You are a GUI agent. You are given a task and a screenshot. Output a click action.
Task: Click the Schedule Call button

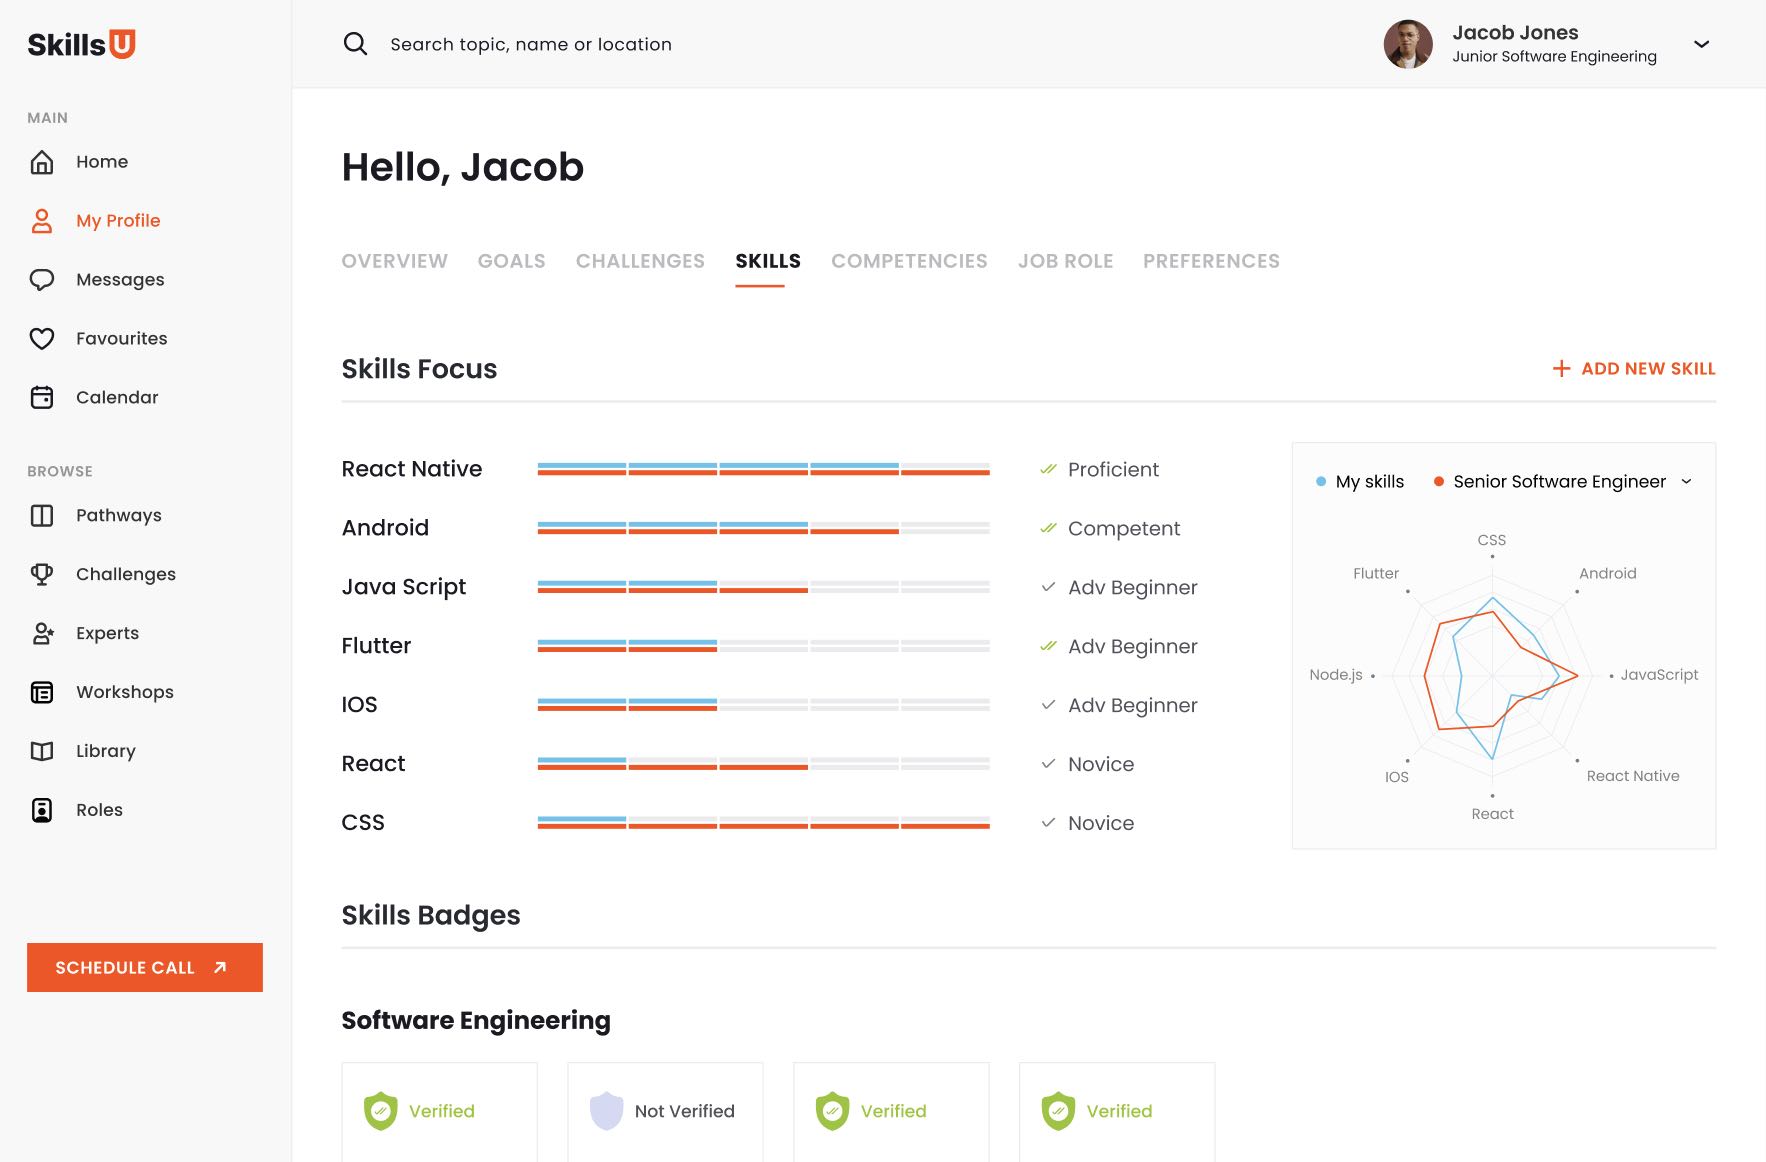(145, 967)
